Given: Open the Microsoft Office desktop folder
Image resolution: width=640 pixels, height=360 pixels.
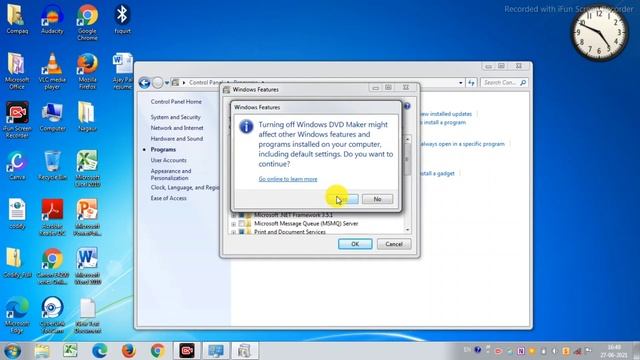Looking at the screenshot, I should (x=17, y=71).
